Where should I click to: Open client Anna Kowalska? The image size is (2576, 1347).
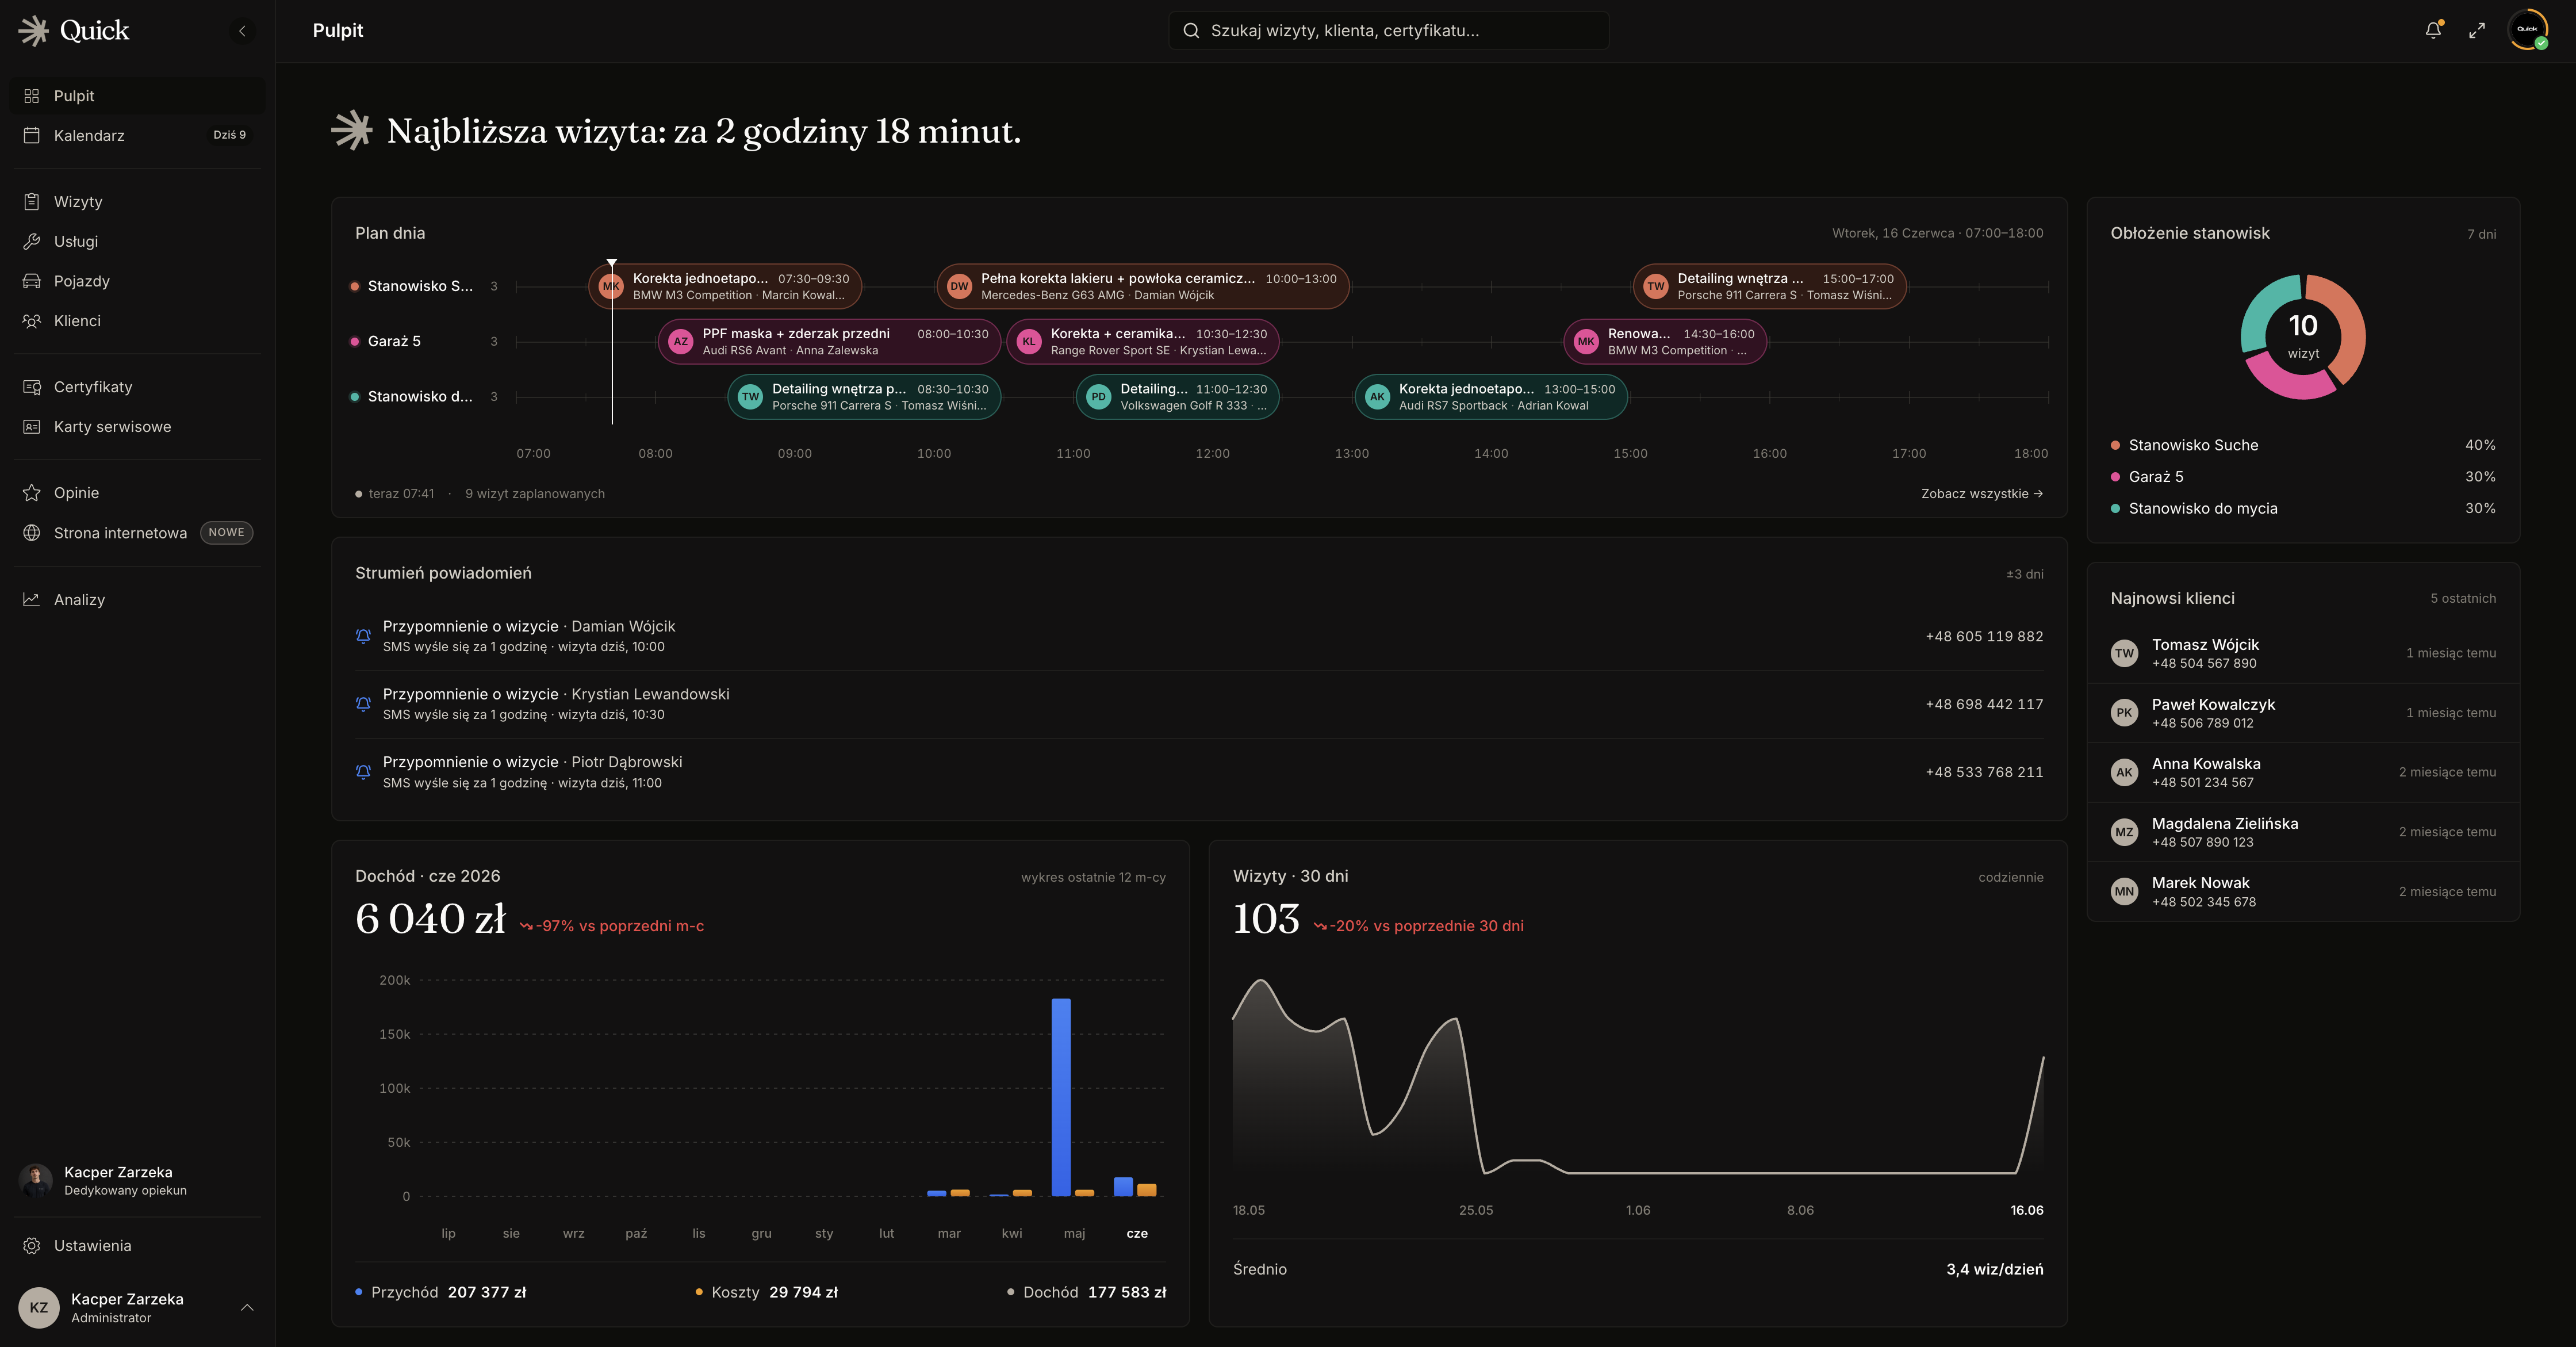(2302, 772)
